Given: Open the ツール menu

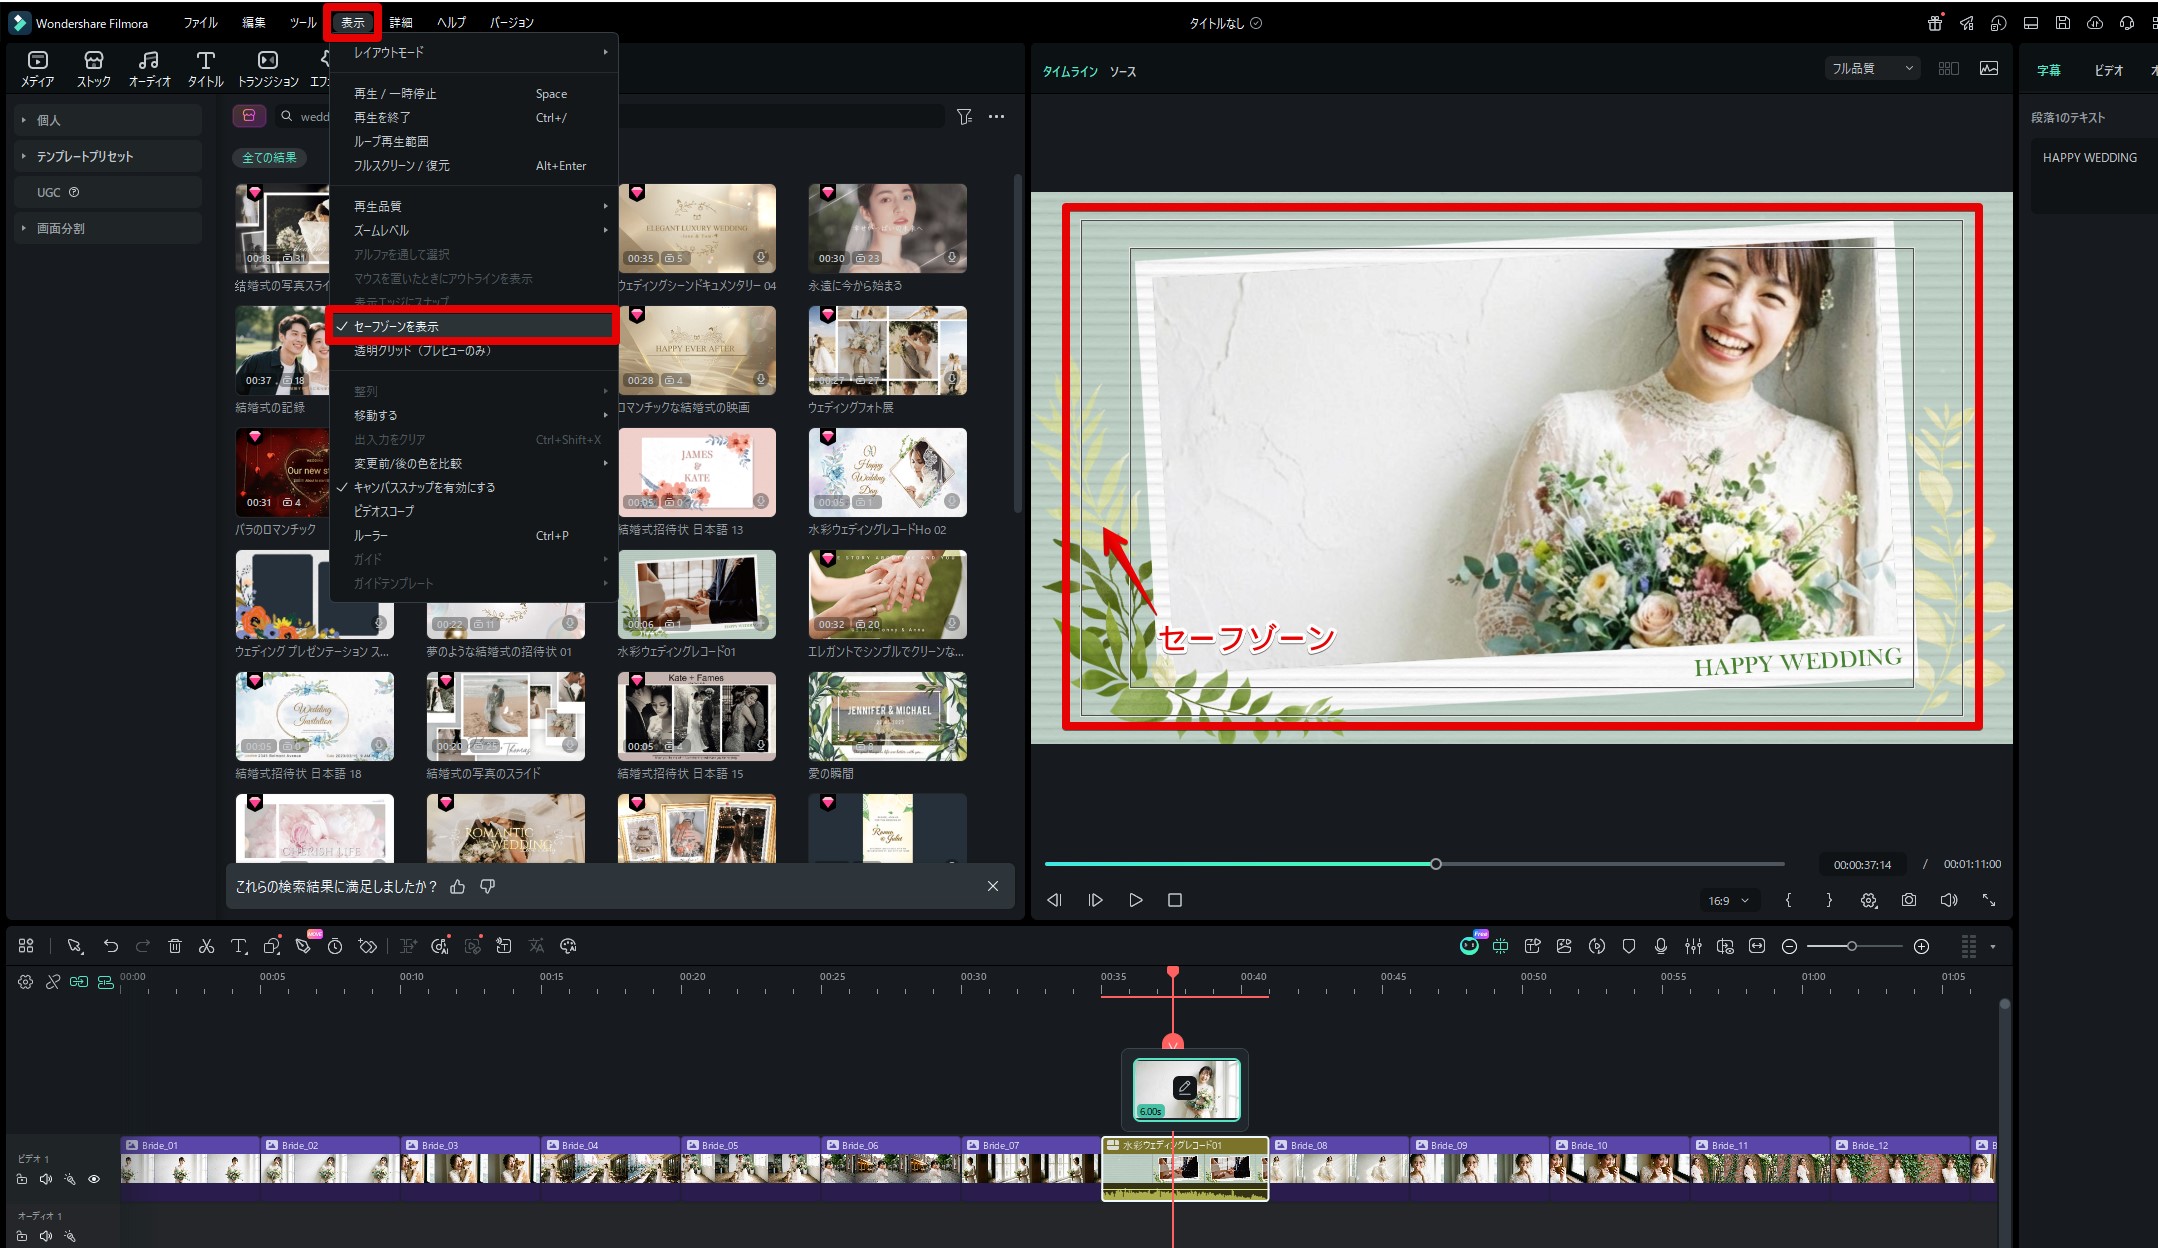Looking at the screenshot, I should (303, 22).
